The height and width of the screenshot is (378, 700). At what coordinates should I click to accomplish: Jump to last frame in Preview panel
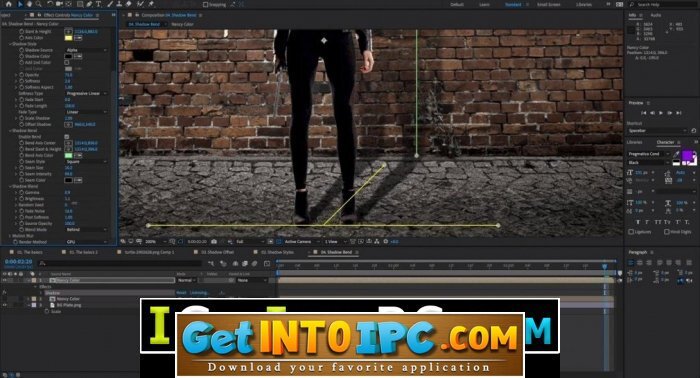[x=679, y=113]
